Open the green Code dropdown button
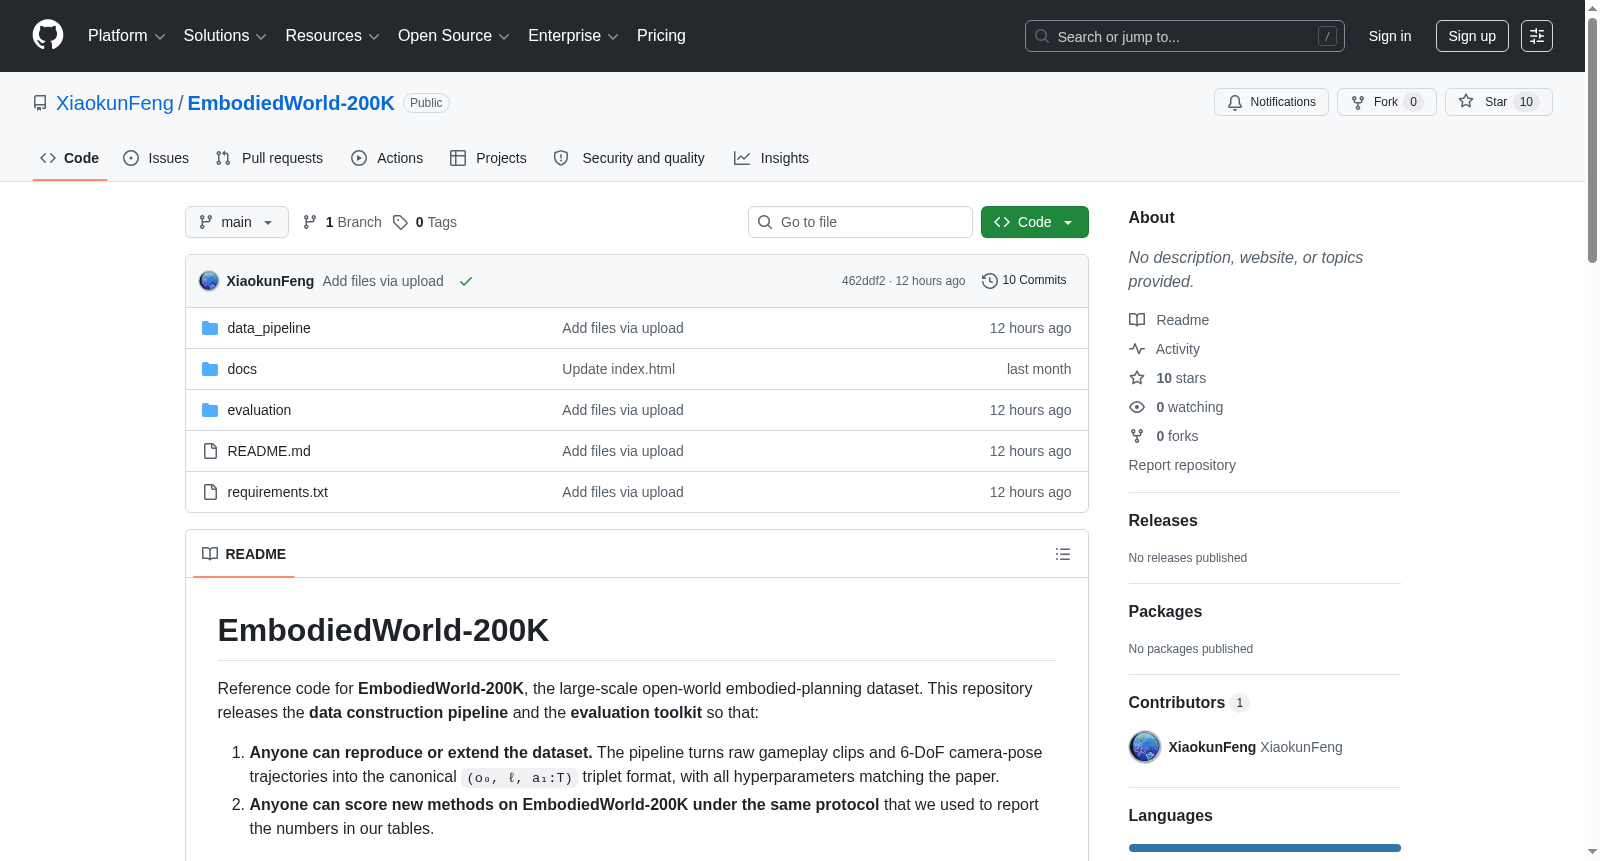1600x861 pixels. (x=1035, y=222)
